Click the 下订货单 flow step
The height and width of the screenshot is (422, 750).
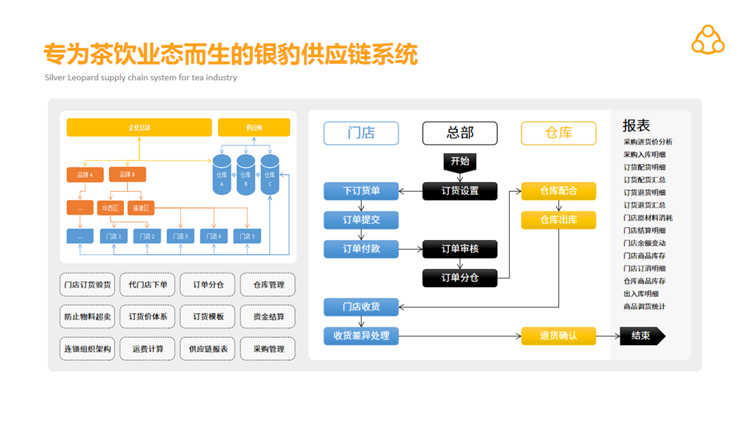[361, 191]
